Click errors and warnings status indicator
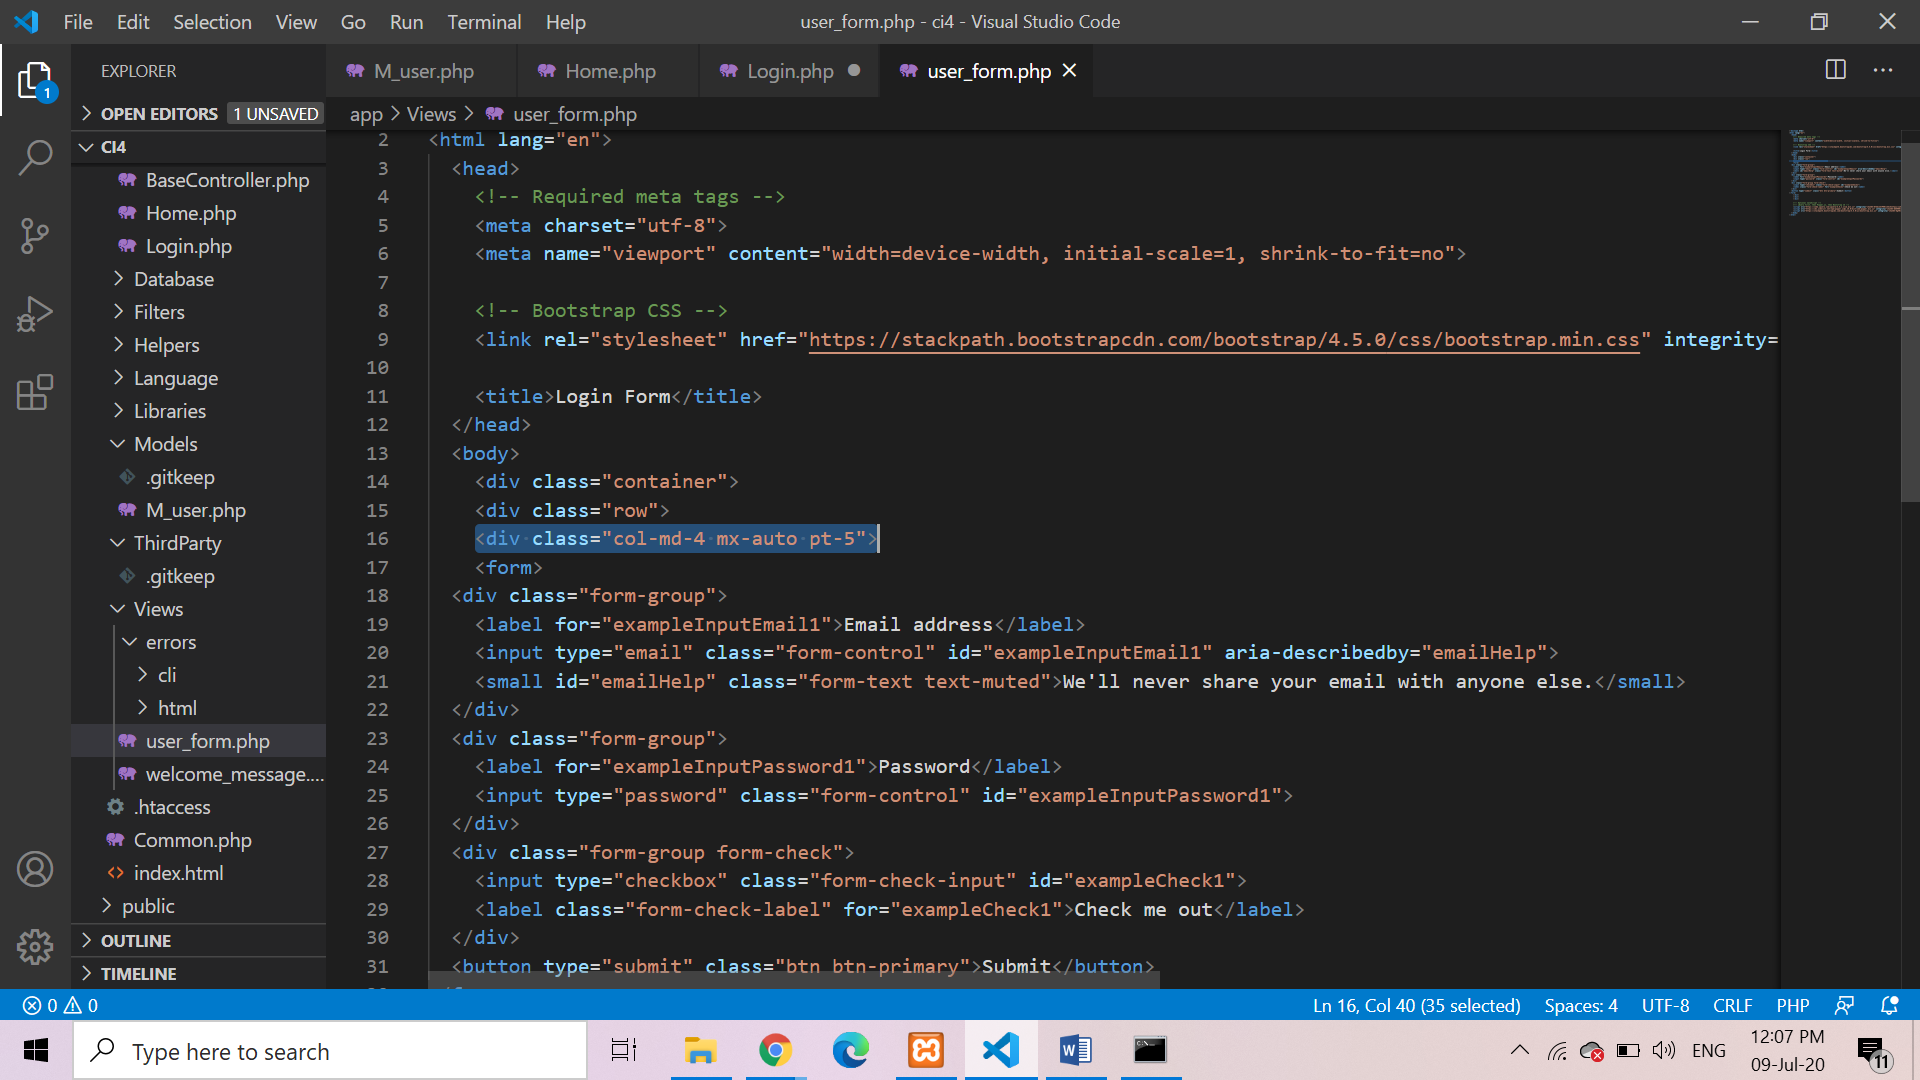Image resolution: width=1920 pixels, height=1080 pixels. (x=60, y=1005)
